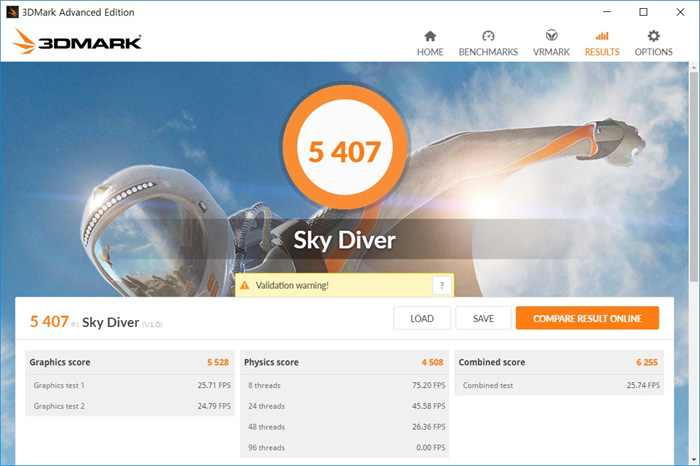Click the 75.20 FPS value
The image size is (700, 466).
click(x=429, y=385)
